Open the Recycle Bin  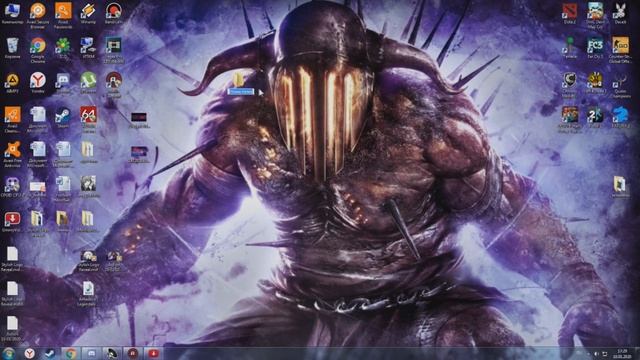pyautogui.click(x=12, y=48)
